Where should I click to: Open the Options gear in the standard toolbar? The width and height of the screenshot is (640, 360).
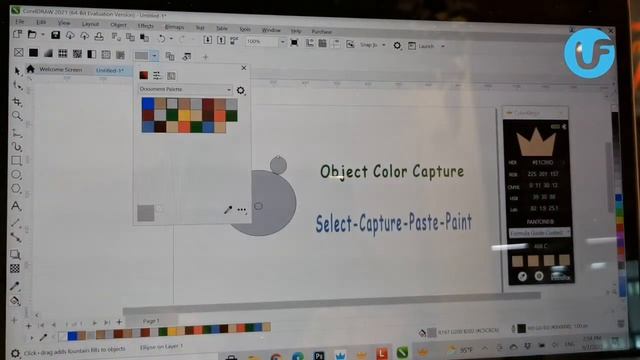397,46
